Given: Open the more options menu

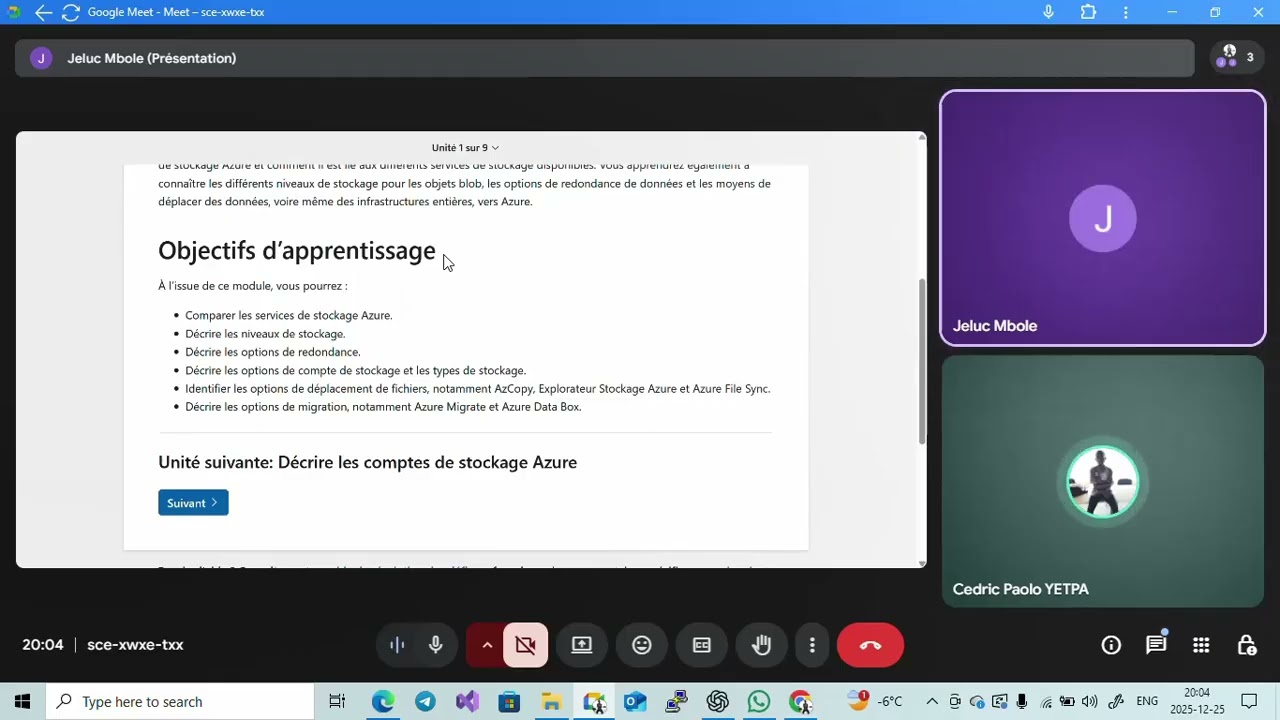Looking at the screenshot, I should [x=813, y=645].
